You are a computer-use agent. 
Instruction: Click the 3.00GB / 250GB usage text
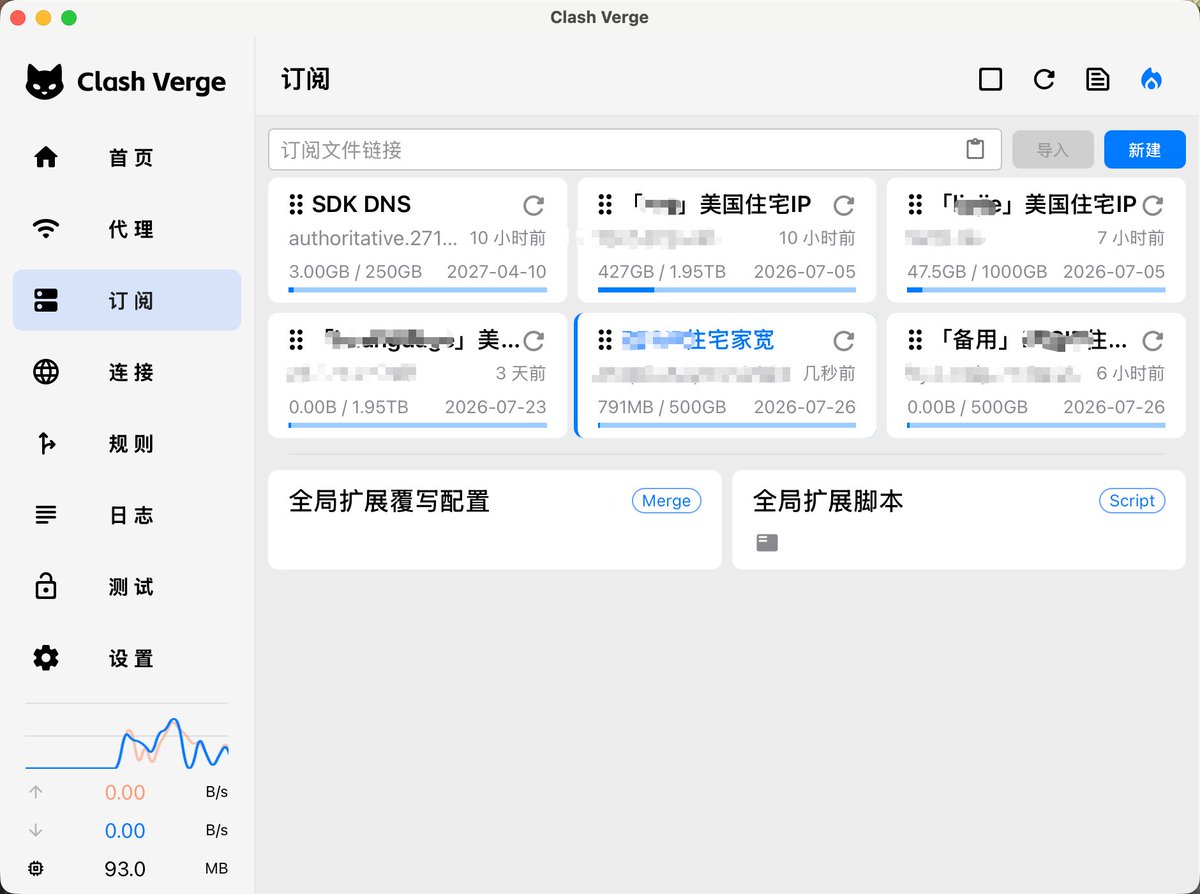coord(355,271)
